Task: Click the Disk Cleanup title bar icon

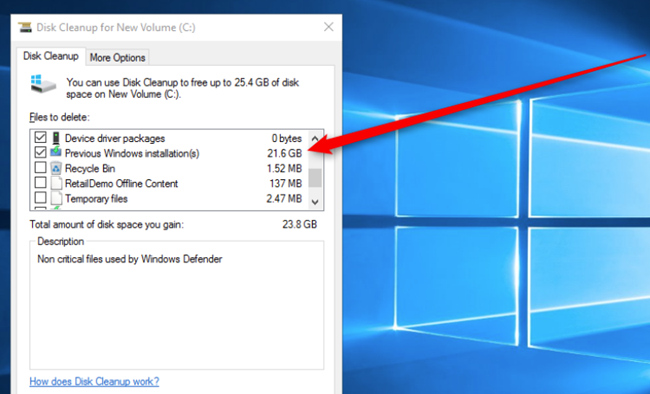Action: 25,27
